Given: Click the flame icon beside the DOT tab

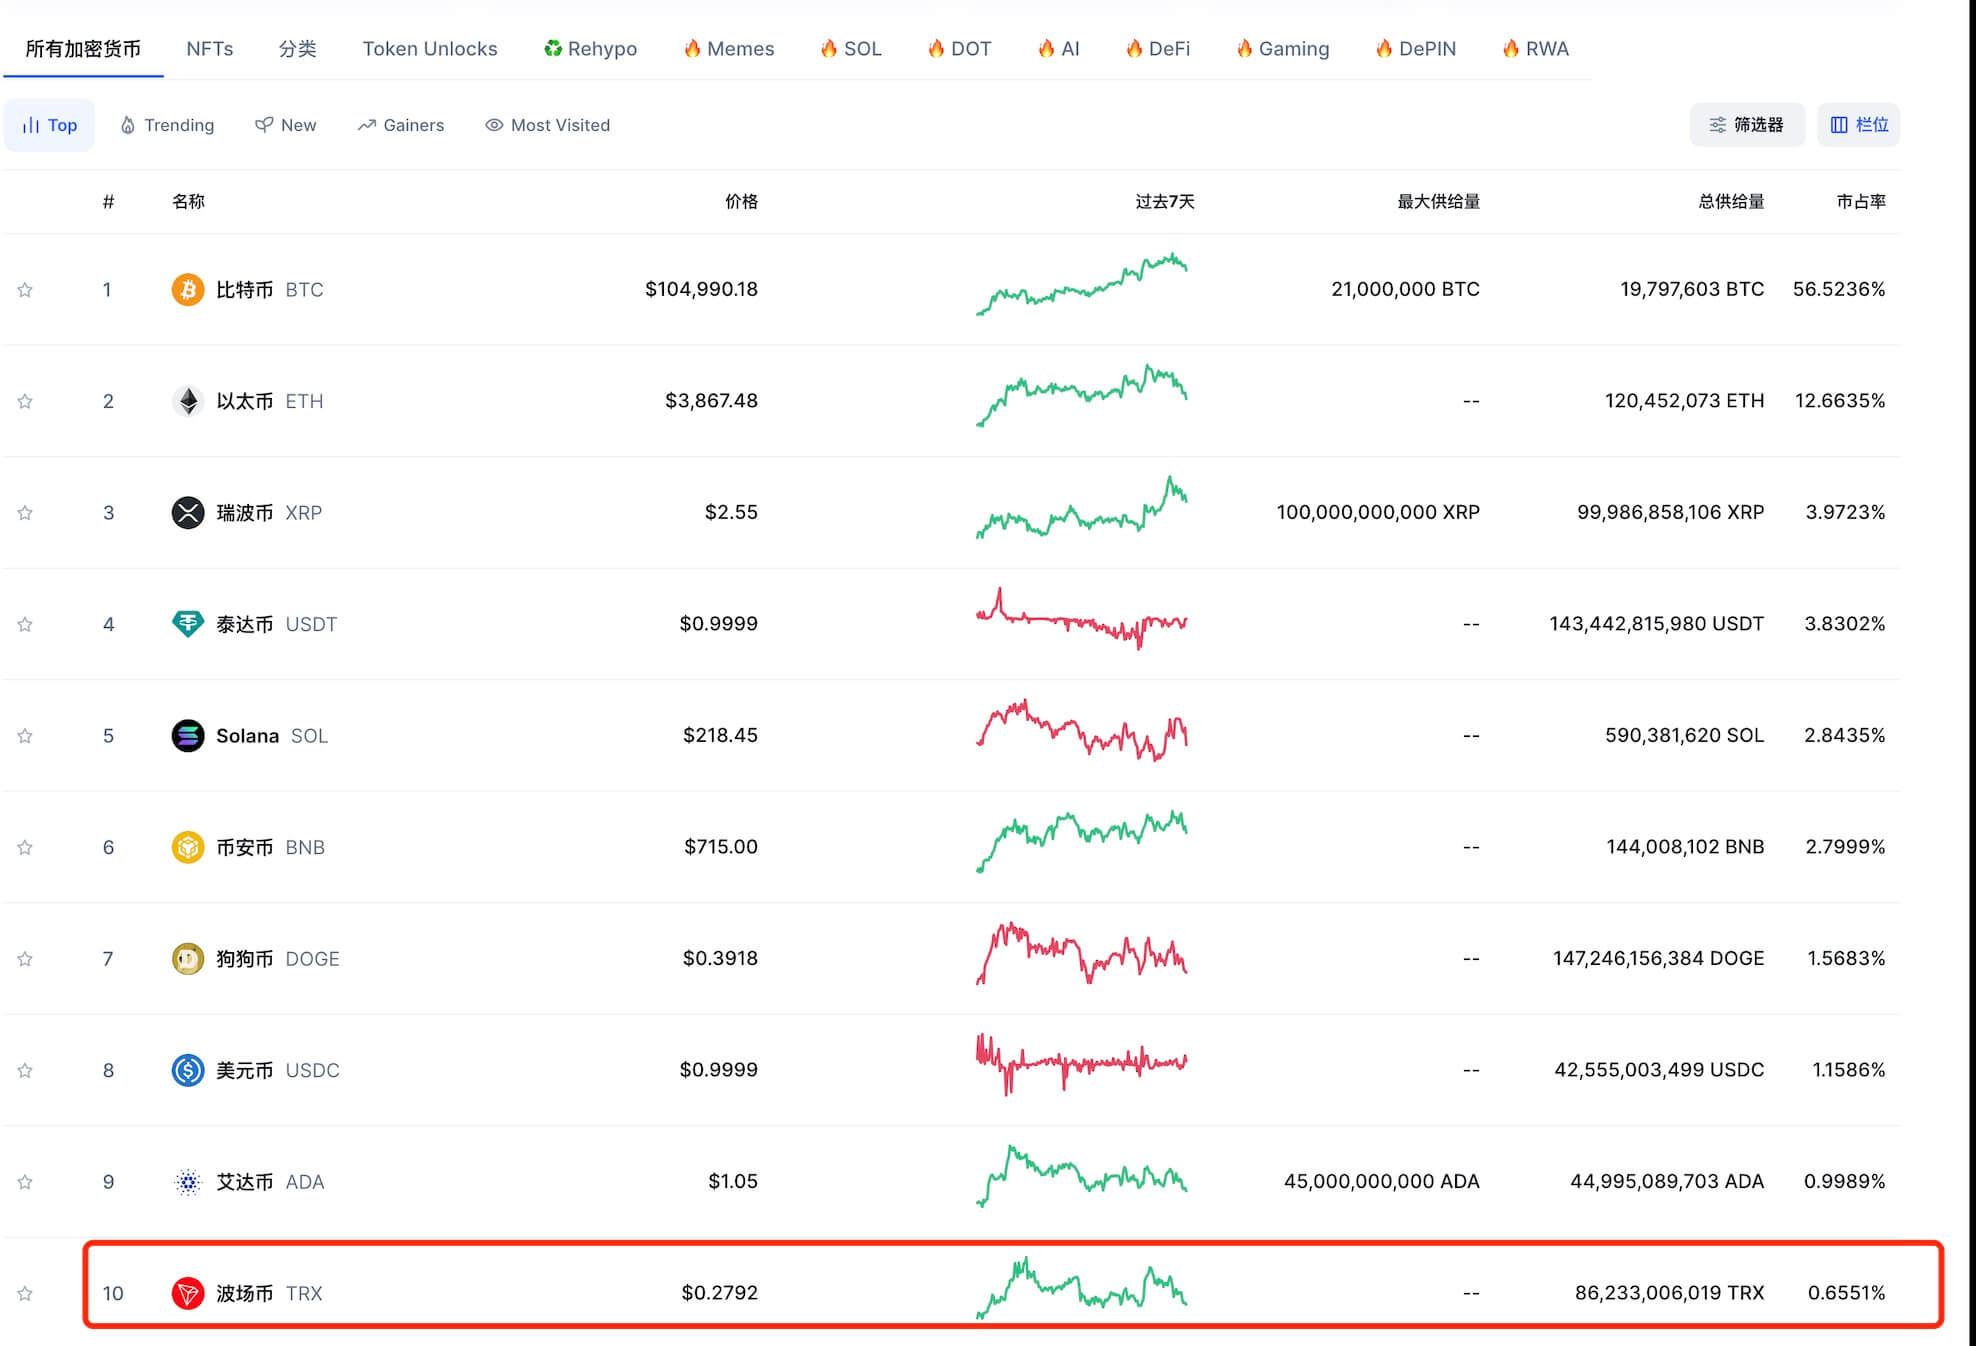Looking at the screenshot, I should [936, 48].
